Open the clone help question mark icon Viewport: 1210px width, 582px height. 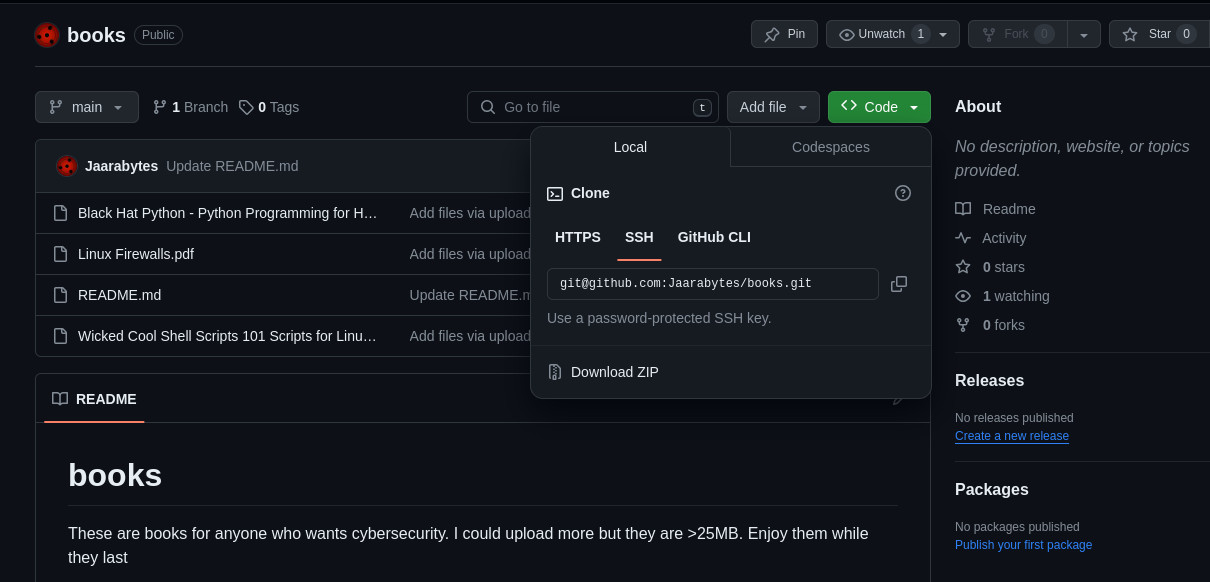click(902, 193)
